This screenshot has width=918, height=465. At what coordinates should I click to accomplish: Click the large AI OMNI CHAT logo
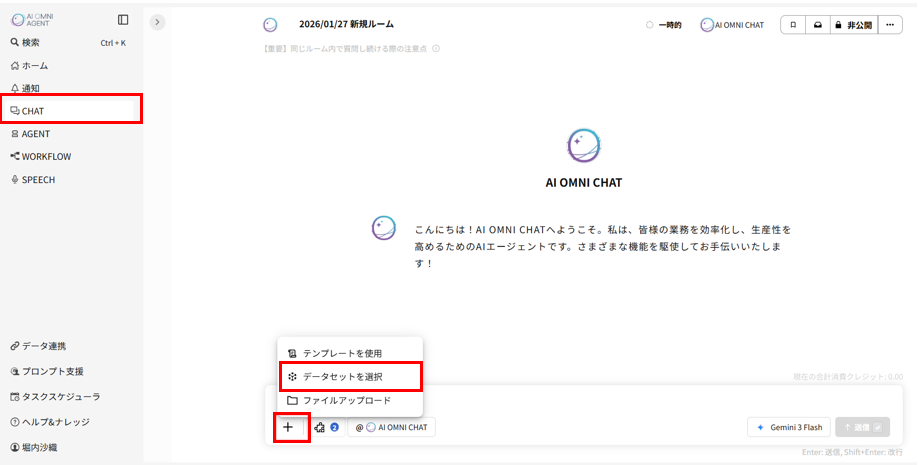coord(584,146)
